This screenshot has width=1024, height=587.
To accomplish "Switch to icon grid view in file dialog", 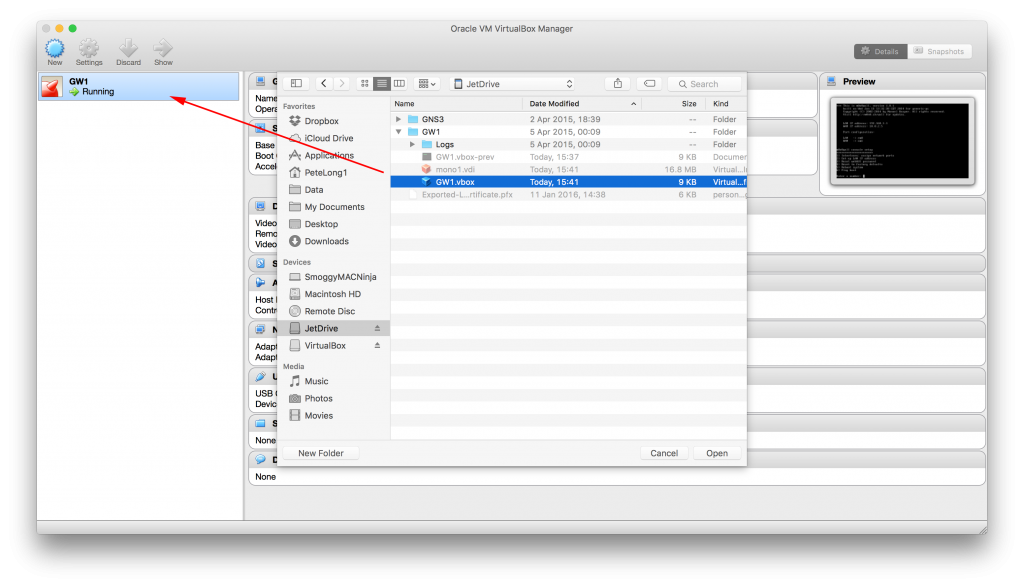I will [364, 83].
